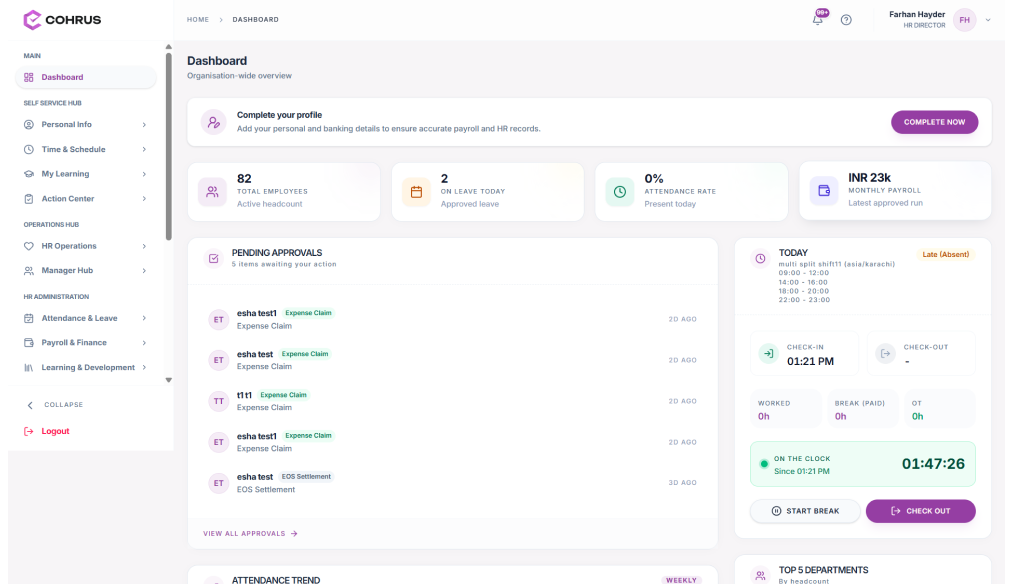Click the EOS Settlement tag
Viewport: 1009px width, 584px height.
[306, 477]
